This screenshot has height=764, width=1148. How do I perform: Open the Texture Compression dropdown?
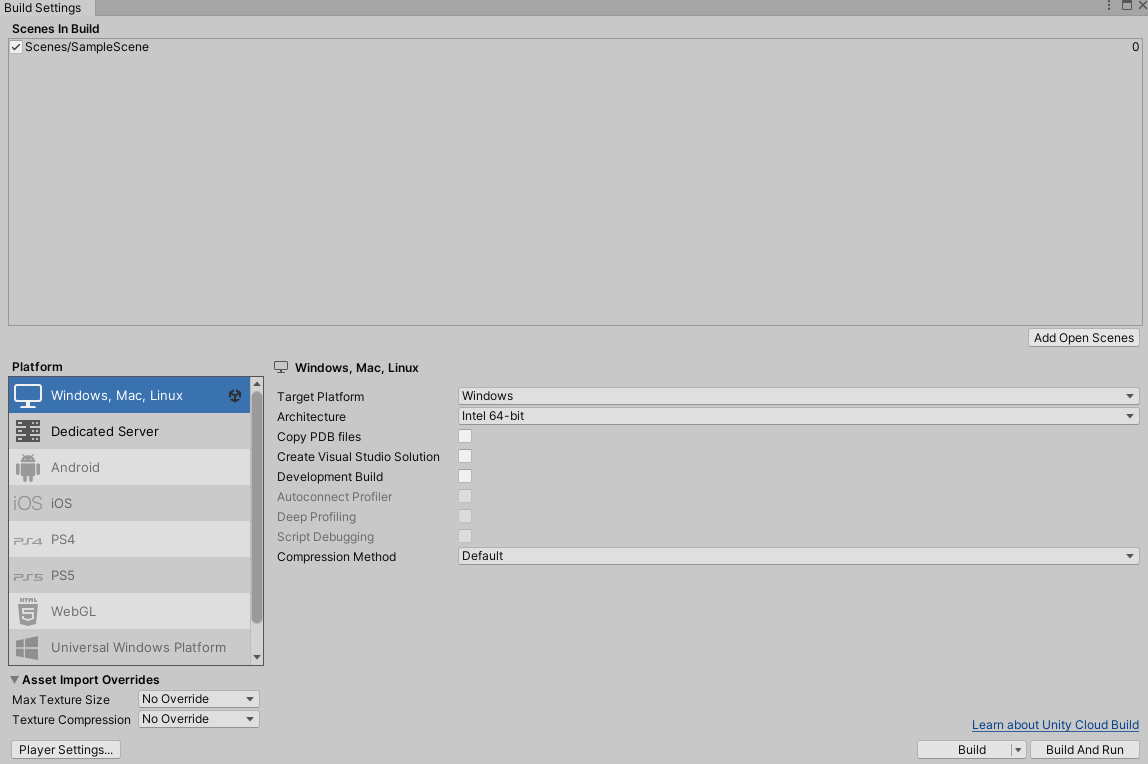(198, 719)
